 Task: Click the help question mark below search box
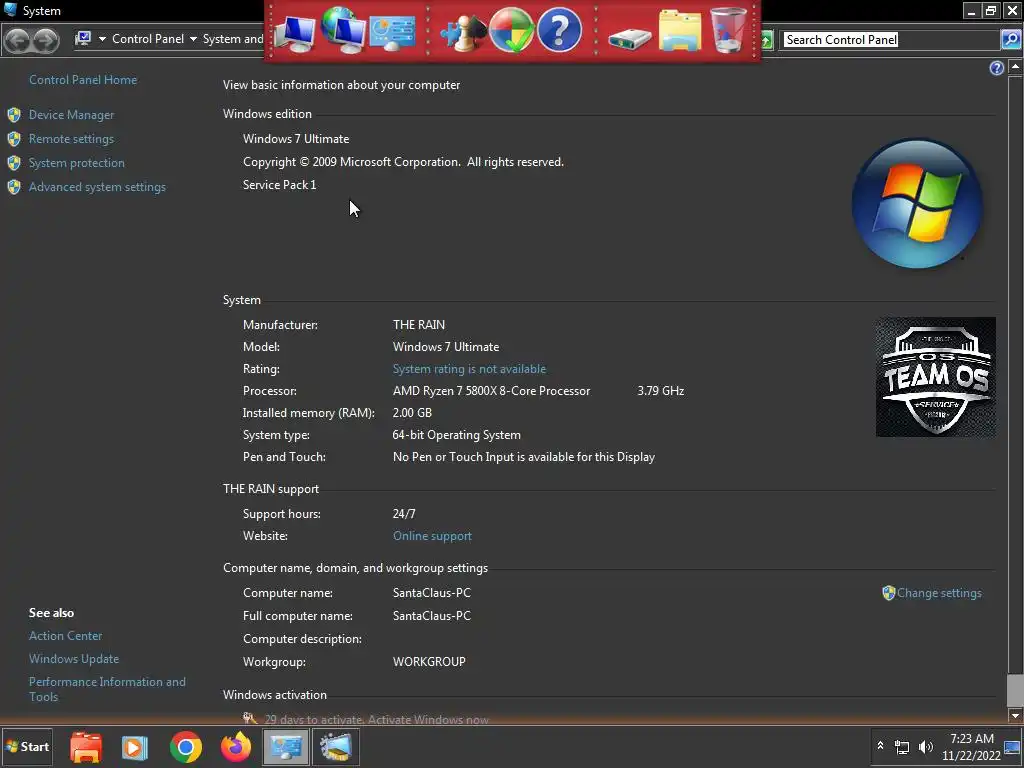click(997, 68)
